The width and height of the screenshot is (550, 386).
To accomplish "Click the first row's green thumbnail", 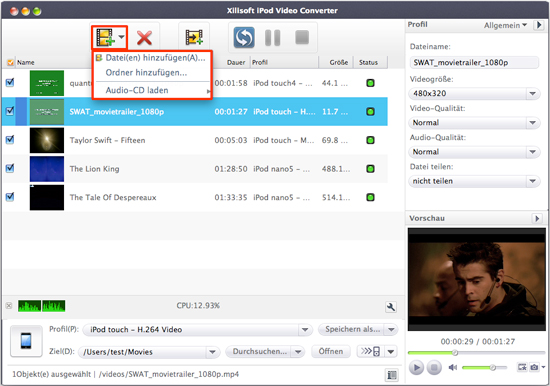I will pos(47,83).
